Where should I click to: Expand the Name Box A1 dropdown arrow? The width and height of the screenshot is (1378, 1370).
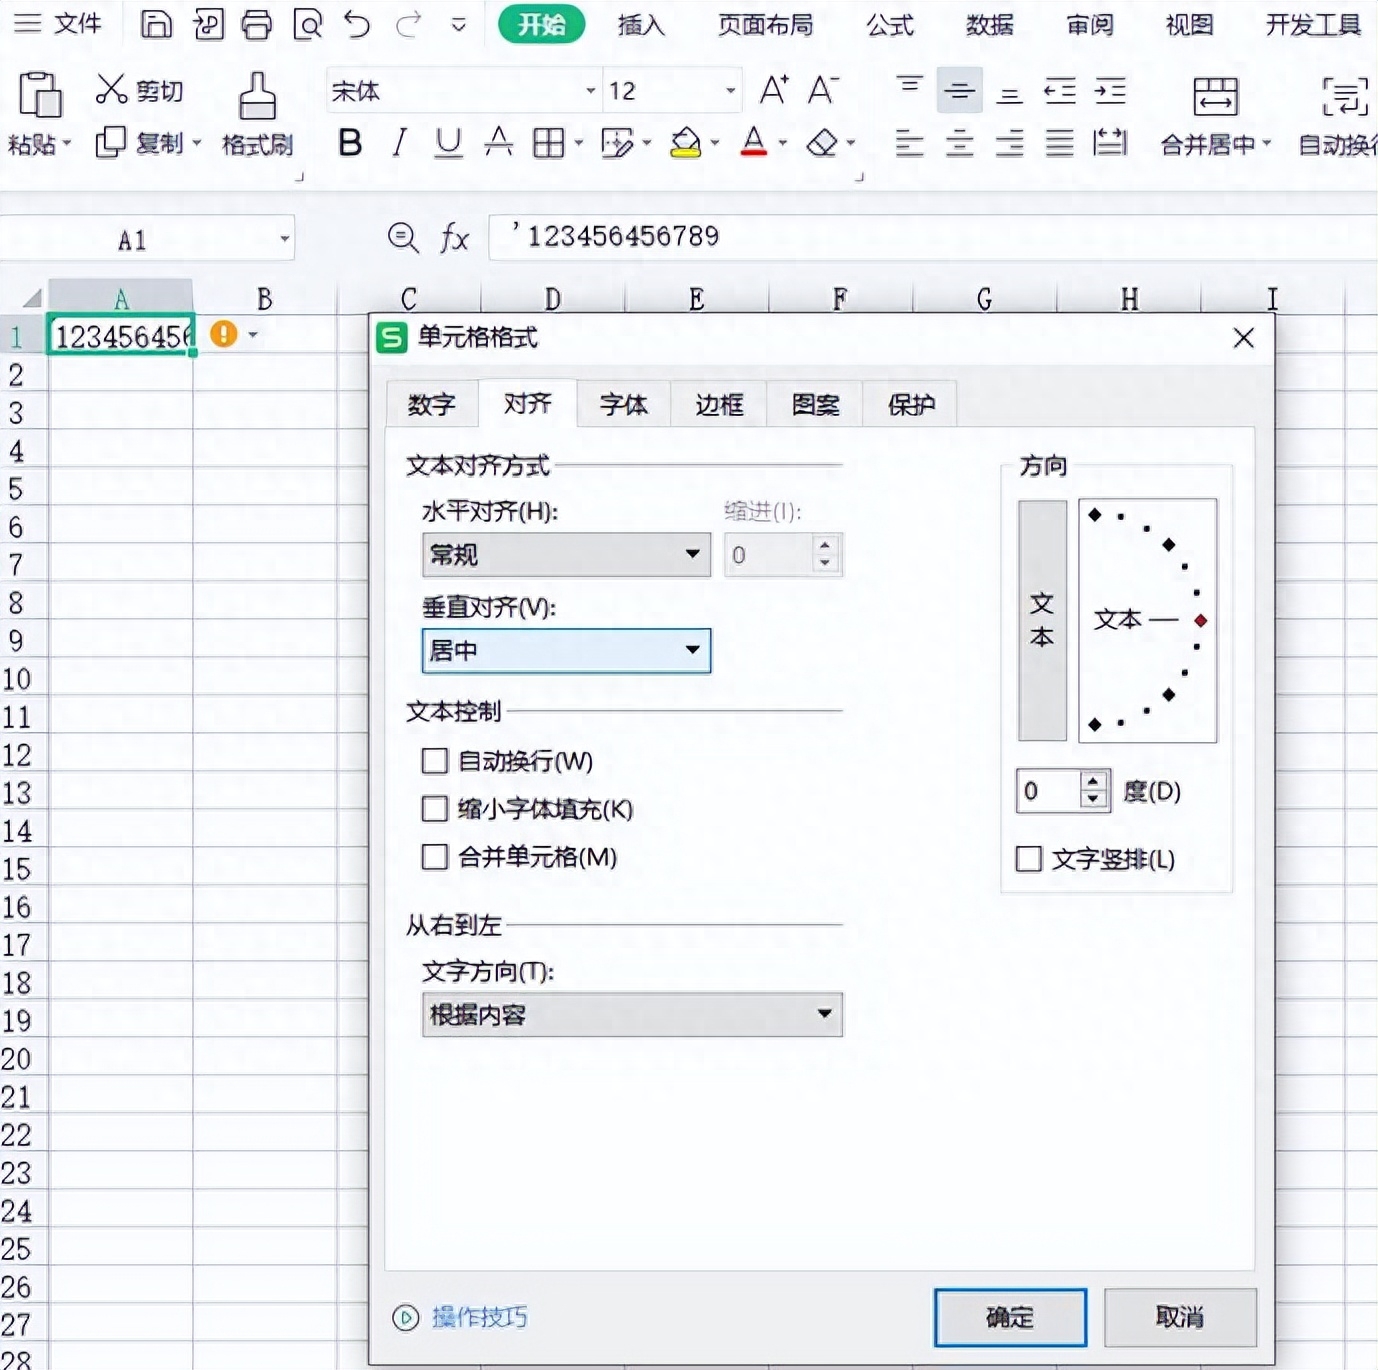click(285, 238)
